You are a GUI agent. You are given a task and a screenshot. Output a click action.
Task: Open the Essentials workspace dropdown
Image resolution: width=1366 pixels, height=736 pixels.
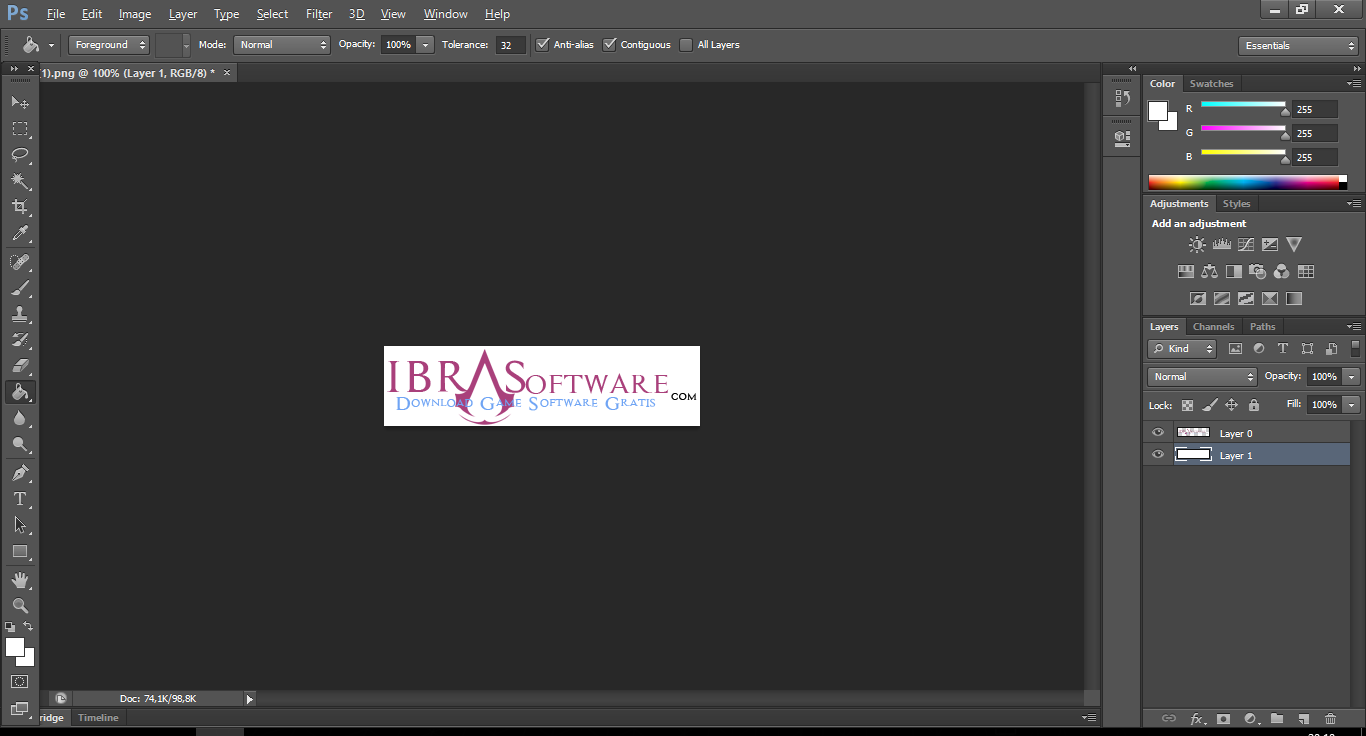pyautogui.click(x=1297, y=46)
